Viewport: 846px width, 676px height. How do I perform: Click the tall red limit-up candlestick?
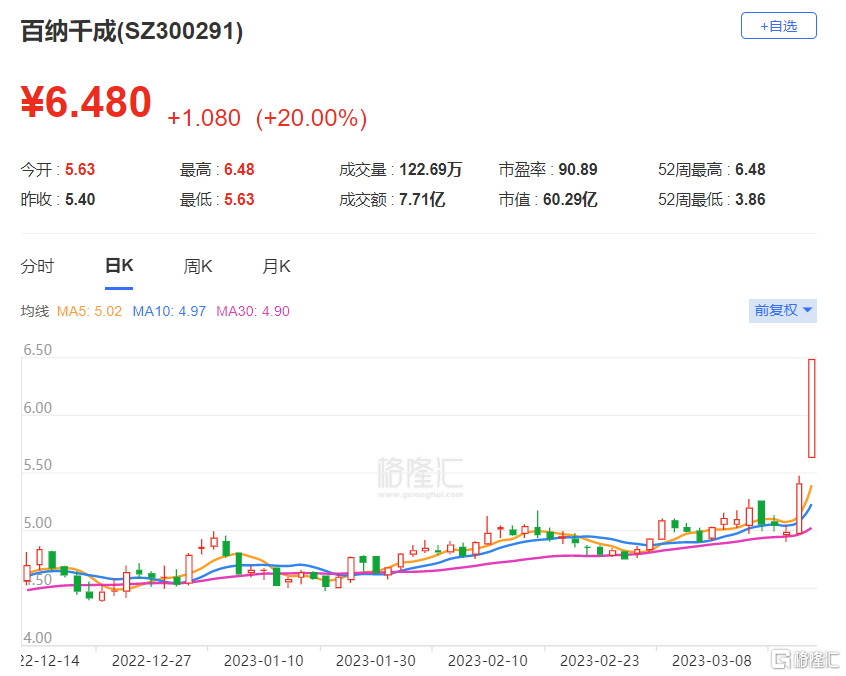pos(811,408)
